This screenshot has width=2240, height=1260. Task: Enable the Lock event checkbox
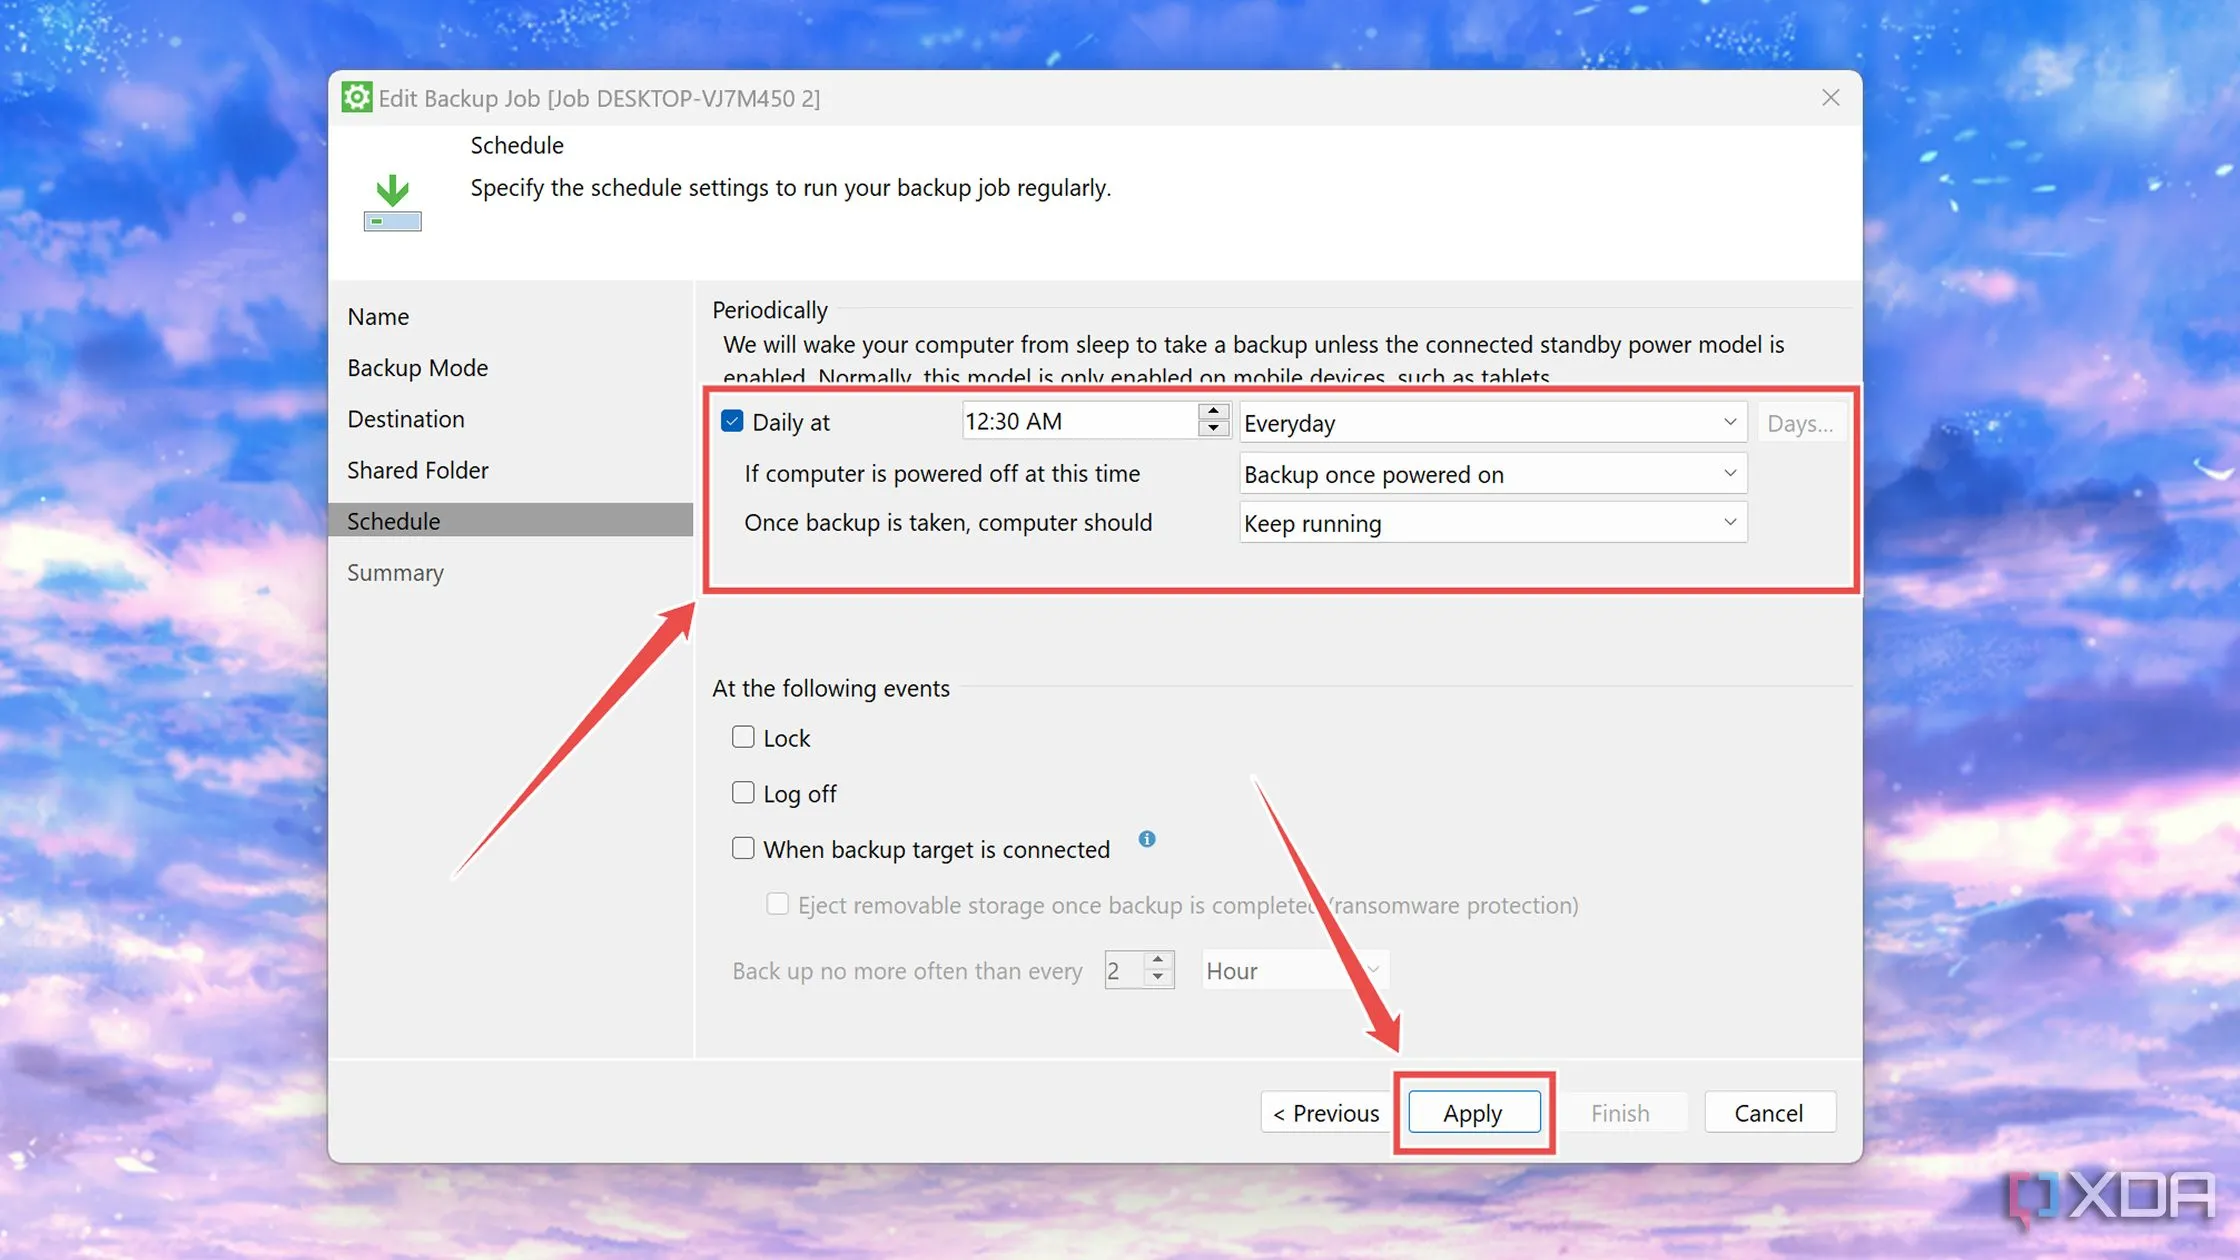tap(743, 738)
